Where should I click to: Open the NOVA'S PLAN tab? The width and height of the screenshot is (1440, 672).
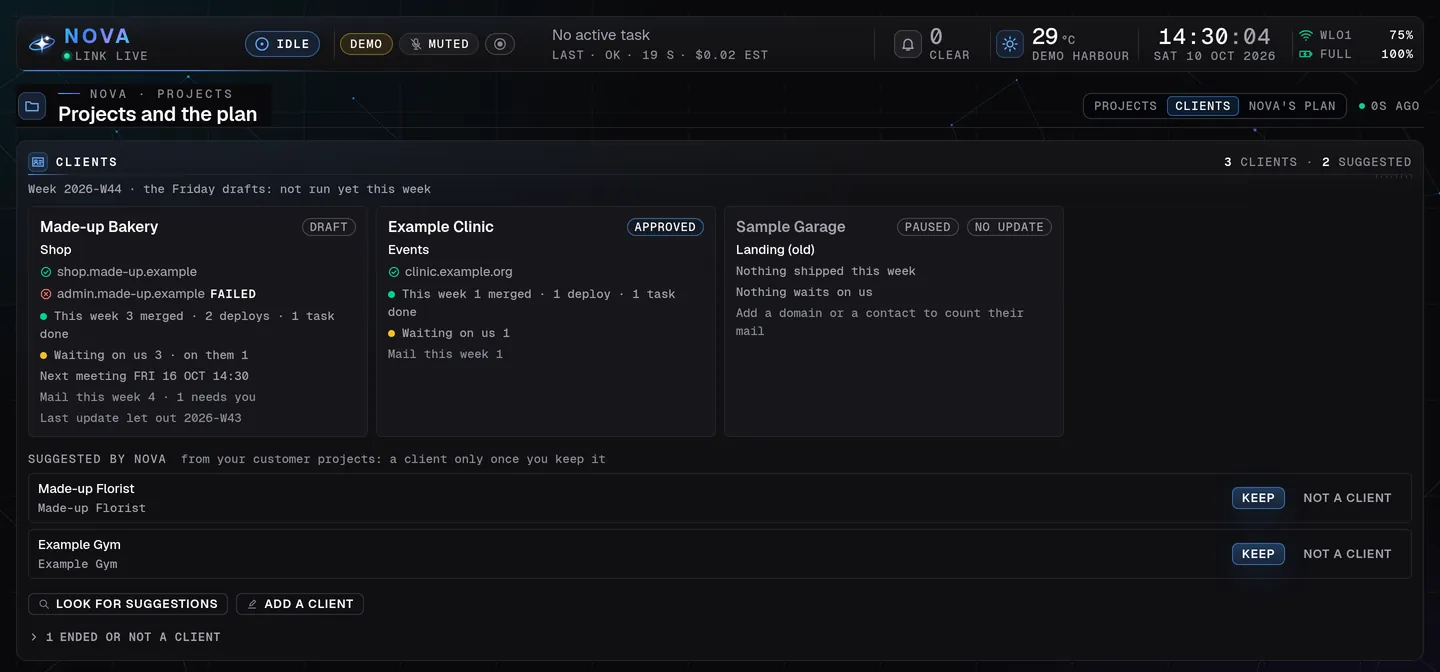[x=1292, y=106]
